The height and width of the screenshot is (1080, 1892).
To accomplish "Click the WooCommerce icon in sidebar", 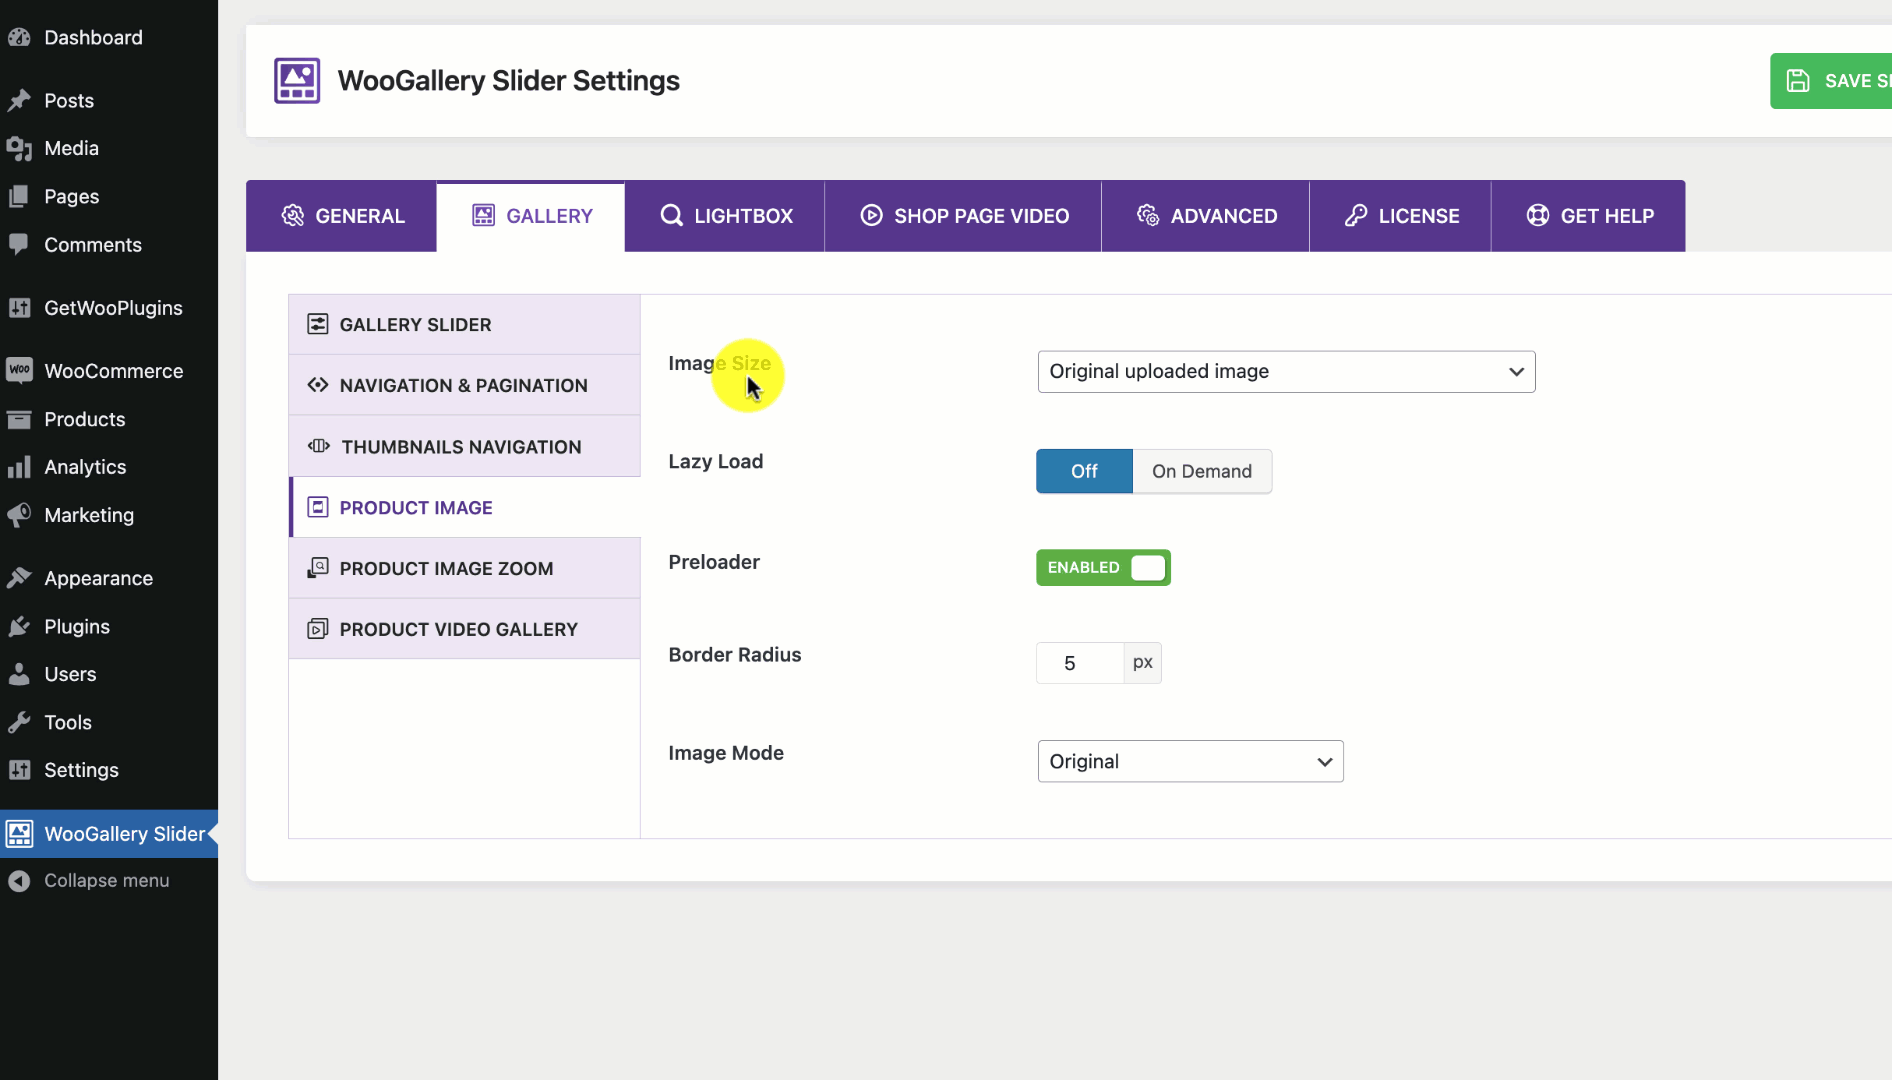I will [x=19, y=371].
